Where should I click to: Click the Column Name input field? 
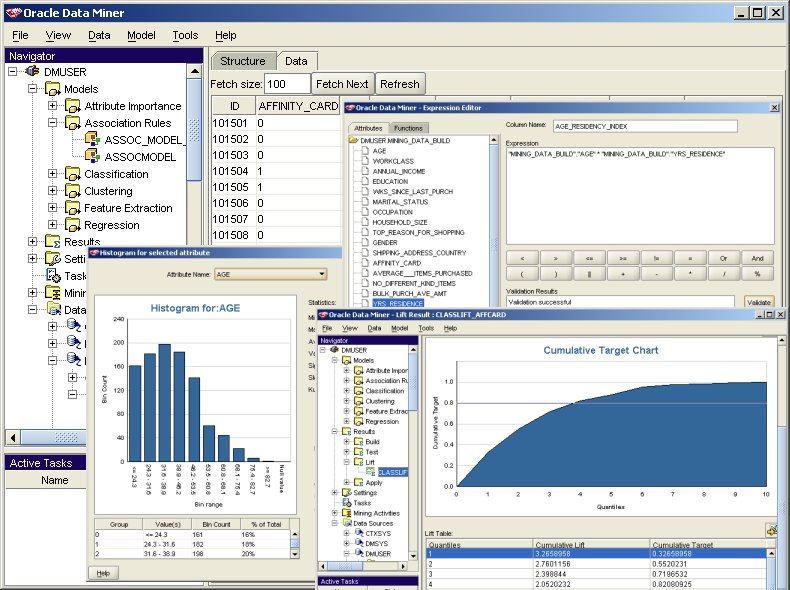click(623, 127)
